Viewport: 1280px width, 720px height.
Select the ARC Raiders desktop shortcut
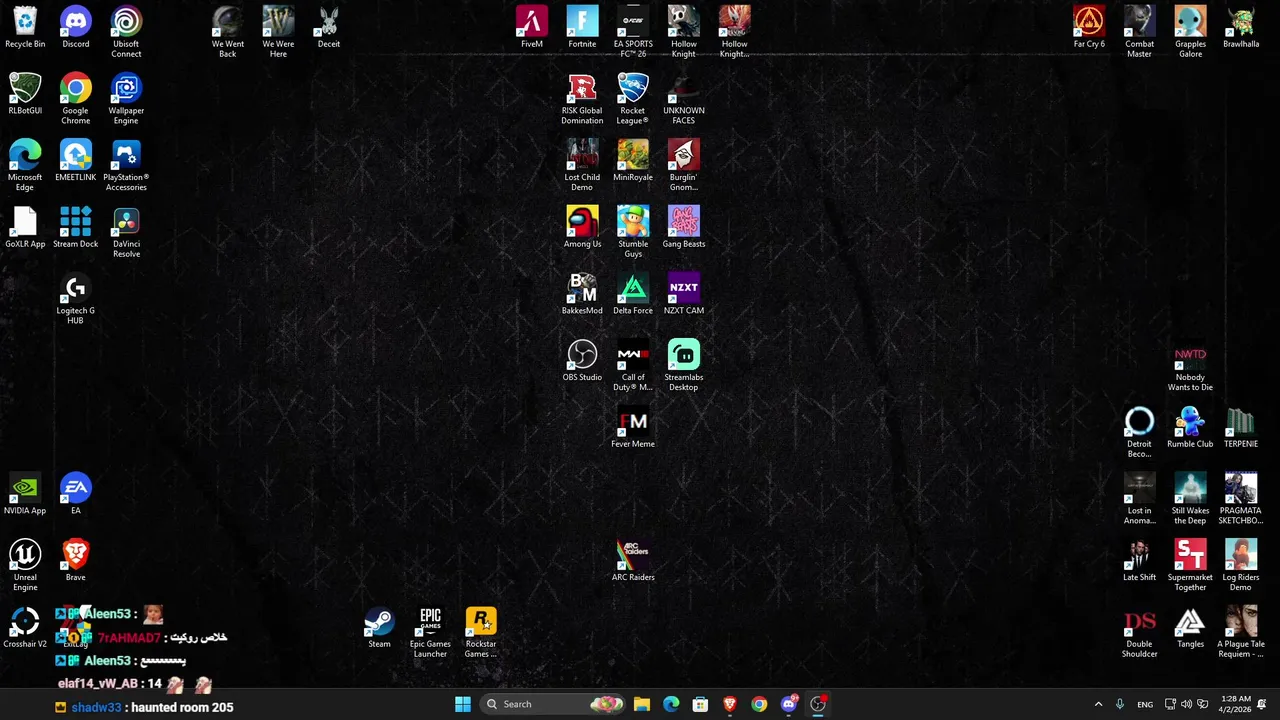click(x=633, y=561)
